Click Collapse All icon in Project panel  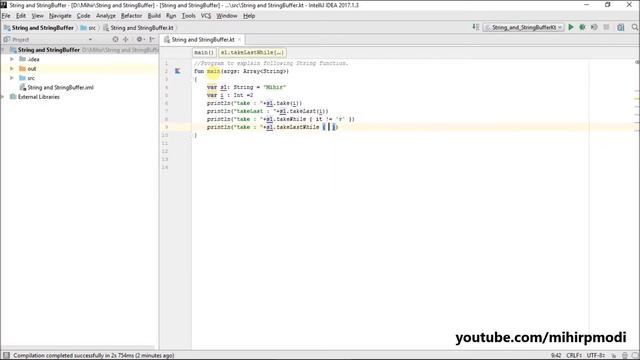pos(126,39)
